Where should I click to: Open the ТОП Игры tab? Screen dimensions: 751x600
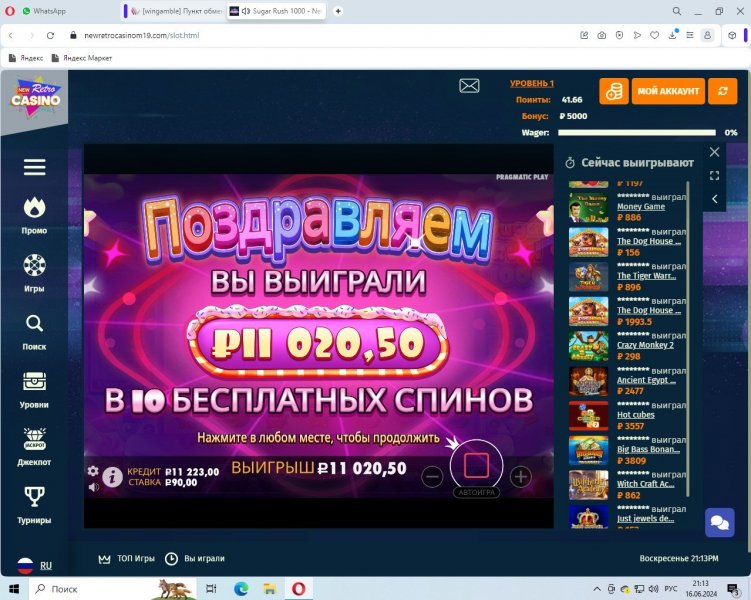point(127,559)
